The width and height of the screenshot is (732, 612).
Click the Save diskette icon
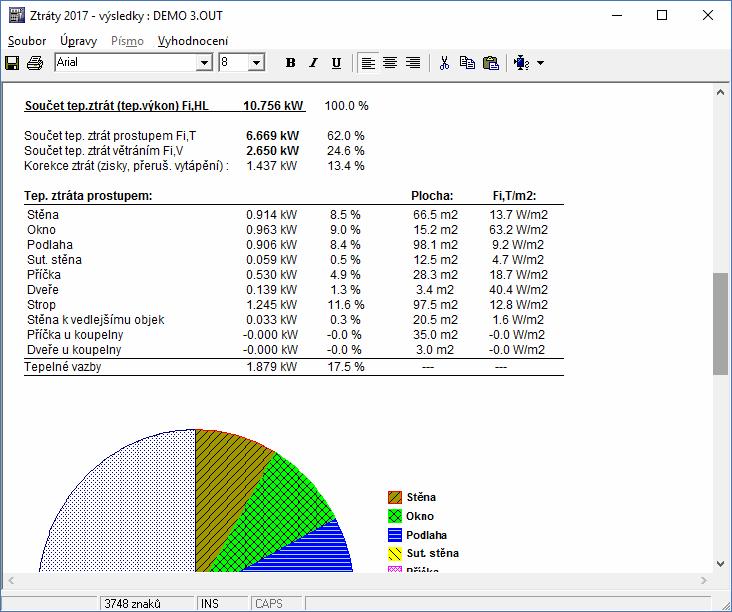click(x=12, y=63)
